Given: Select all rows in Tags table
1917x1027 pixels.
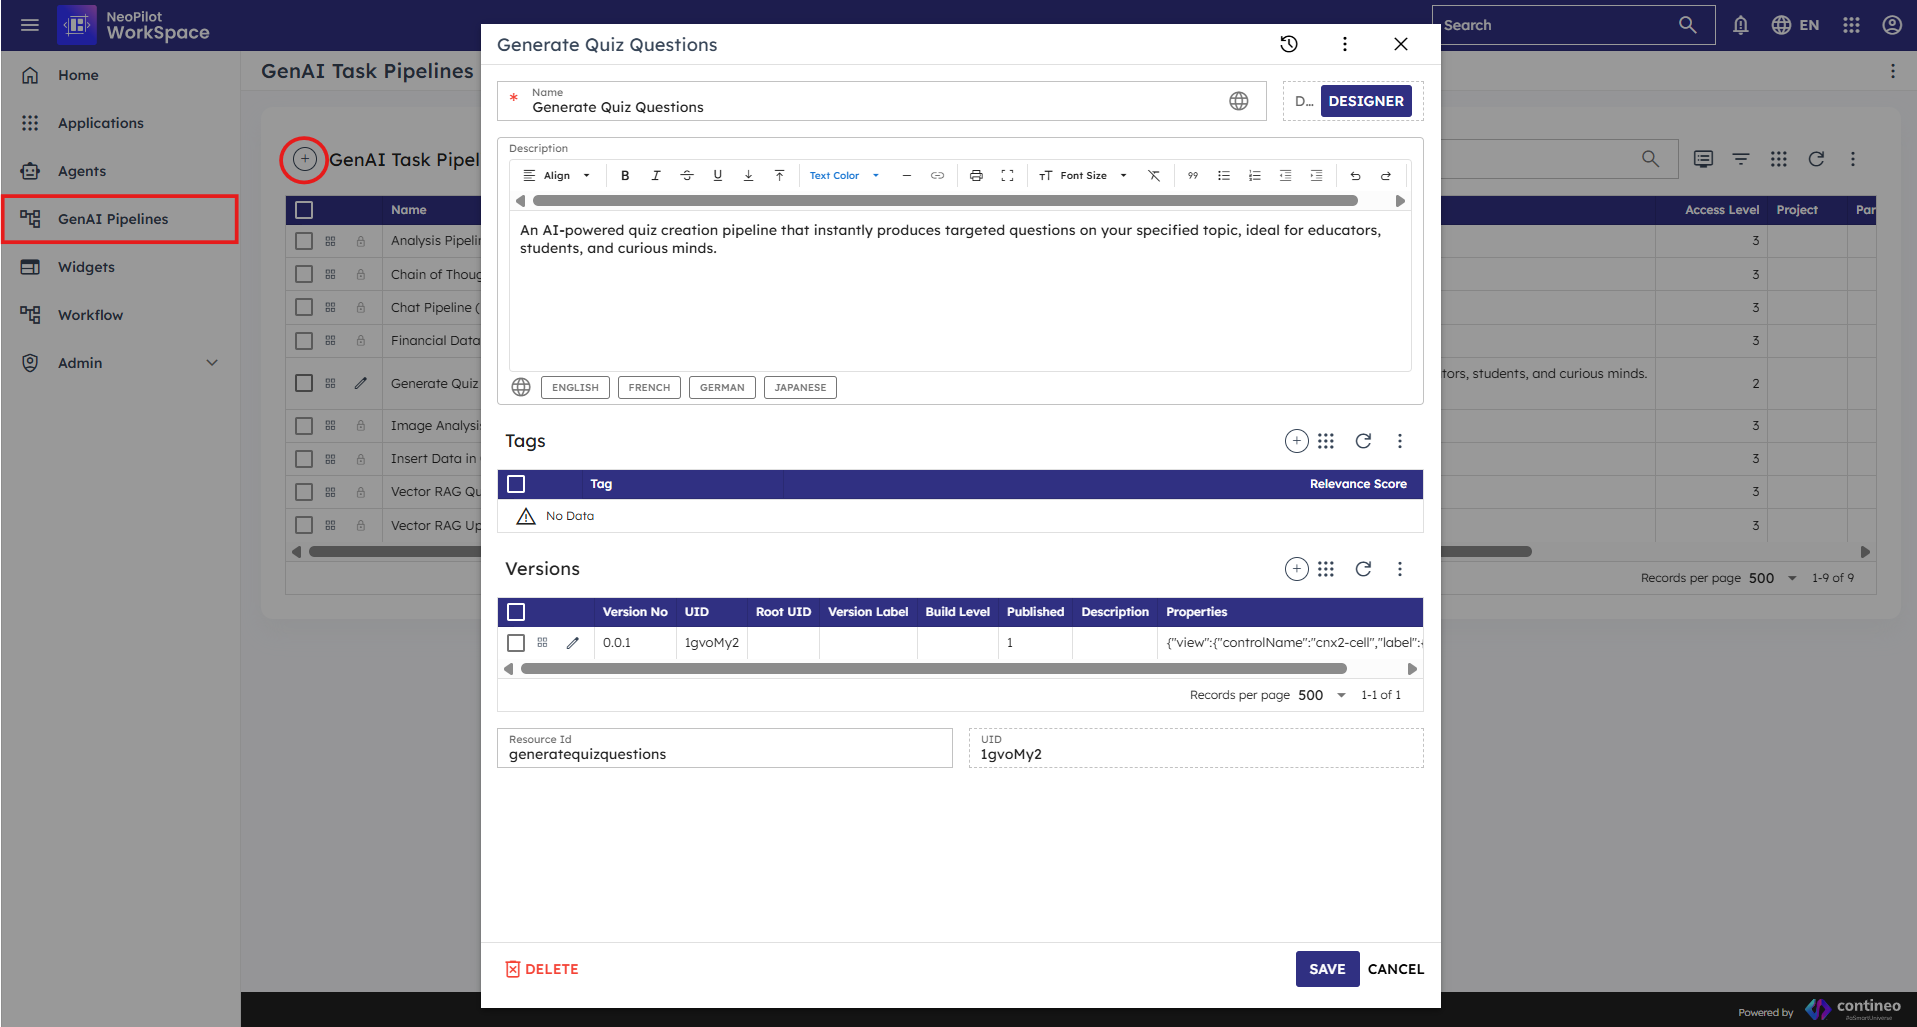Looking at the screenshot, I should pyautogui.click(x=516, y=484).
